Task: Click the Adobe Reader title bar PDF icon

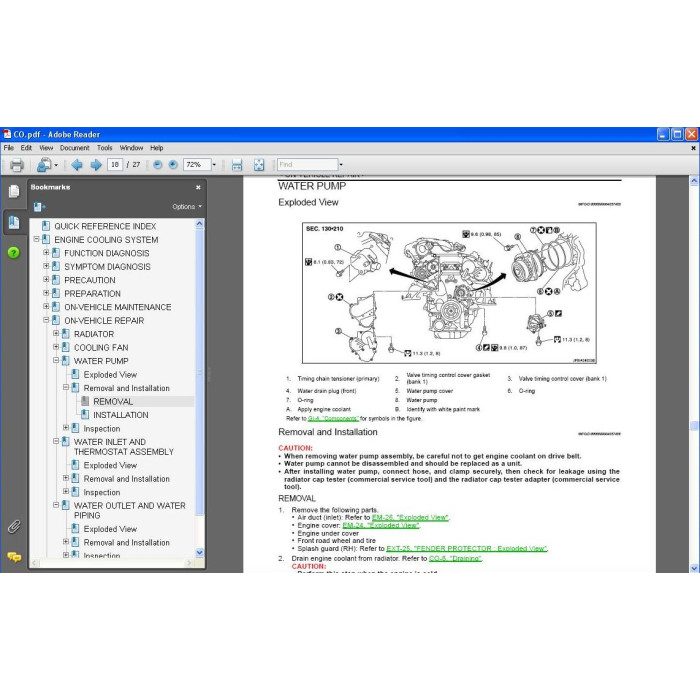Action: [7, 134]
